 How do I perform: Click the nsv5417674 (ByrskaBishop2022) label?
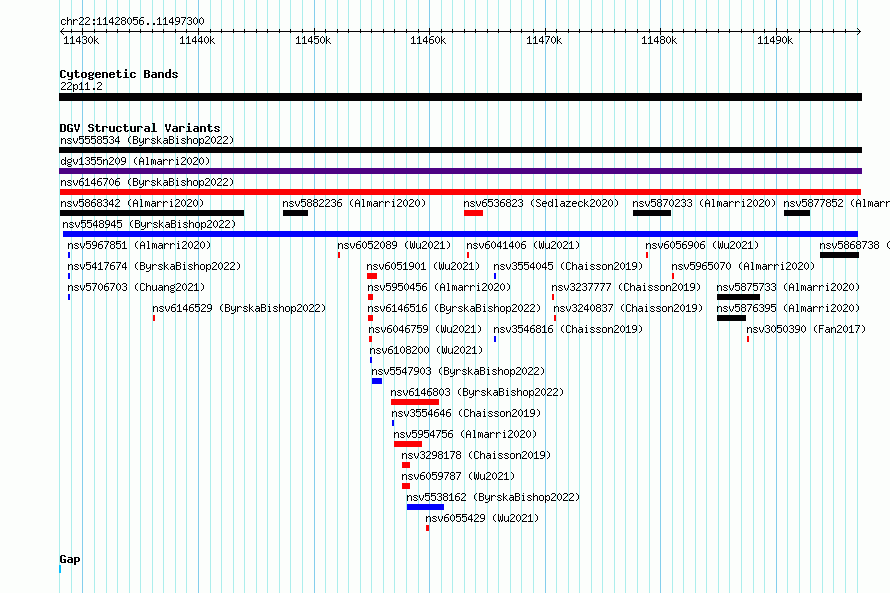[x=154, y=266]
